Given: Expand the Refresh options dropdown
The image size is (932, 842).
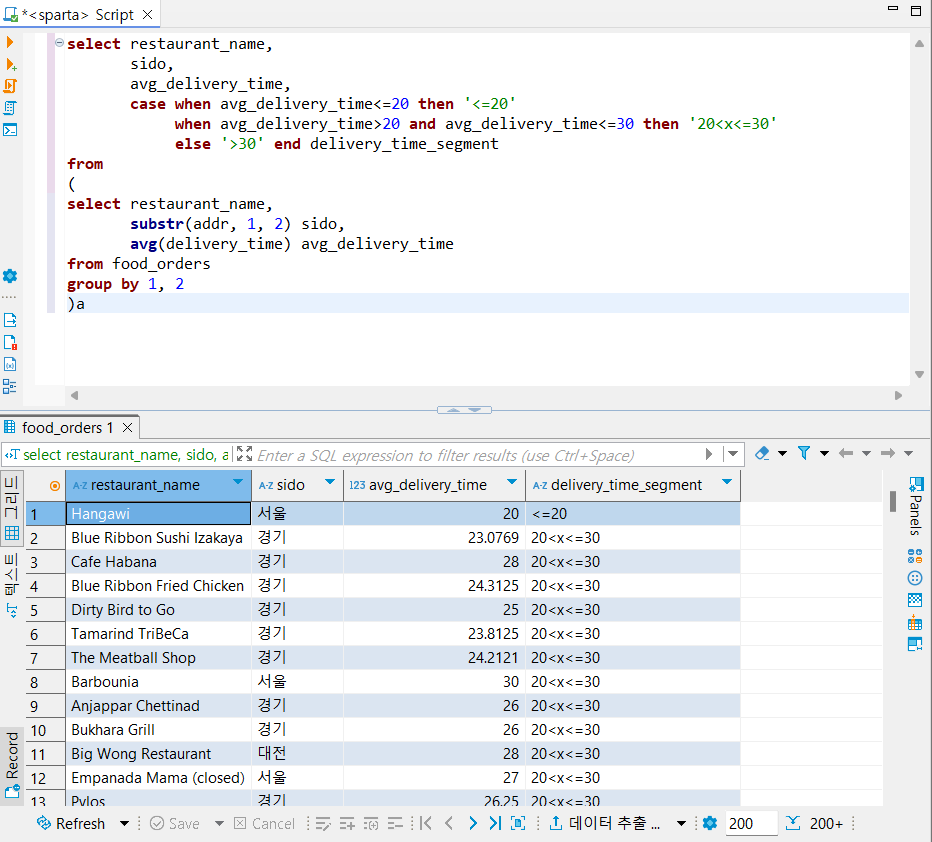Looking at the screenshot, I should (x=124, y=824).
